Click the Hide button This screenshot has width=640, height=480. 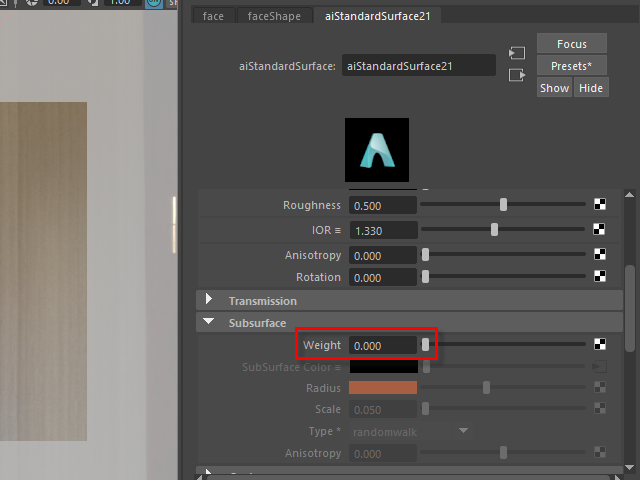click(x=591, y=88)
